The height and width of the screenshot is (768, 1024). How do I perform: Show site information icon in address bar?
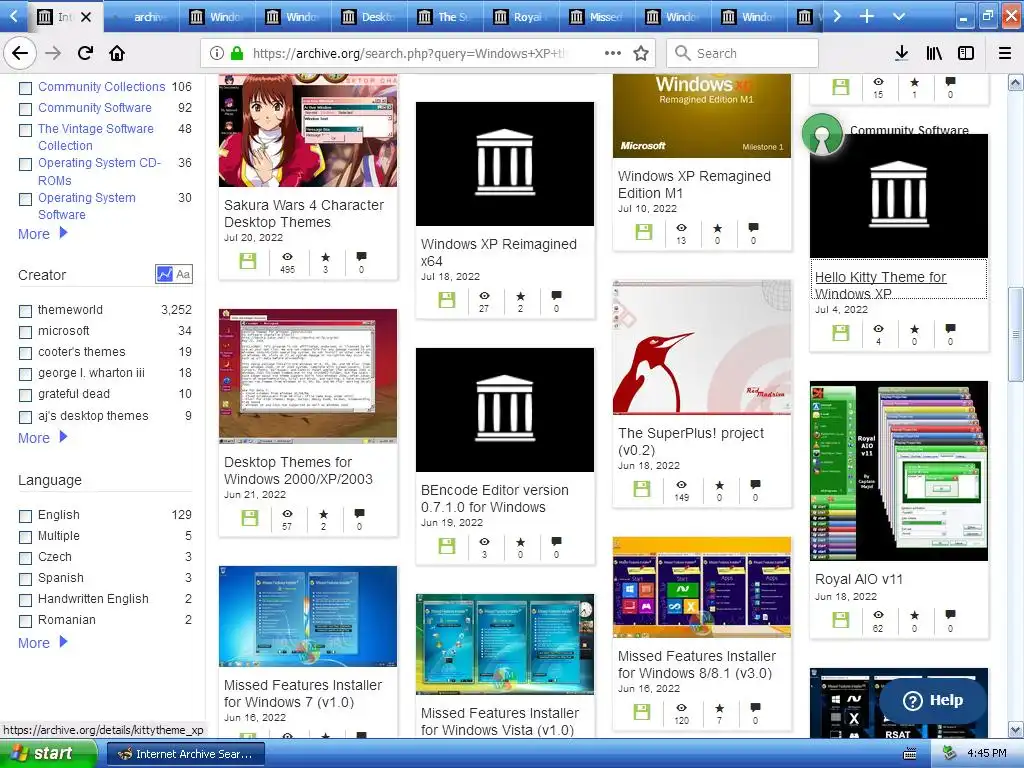coord(216,53)
